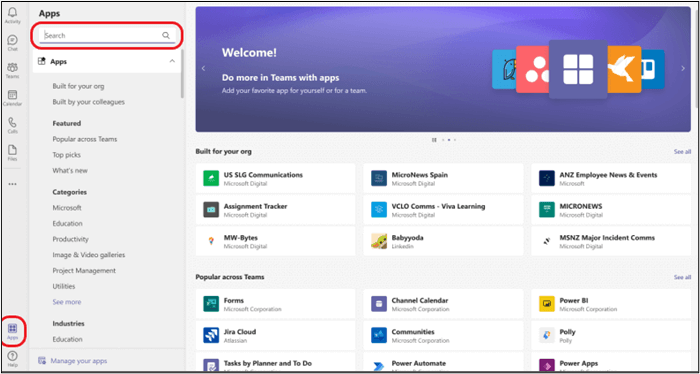This screenshot has width=700, height=374.
Task: Open Manage your apps
Action: coord(73,361)
